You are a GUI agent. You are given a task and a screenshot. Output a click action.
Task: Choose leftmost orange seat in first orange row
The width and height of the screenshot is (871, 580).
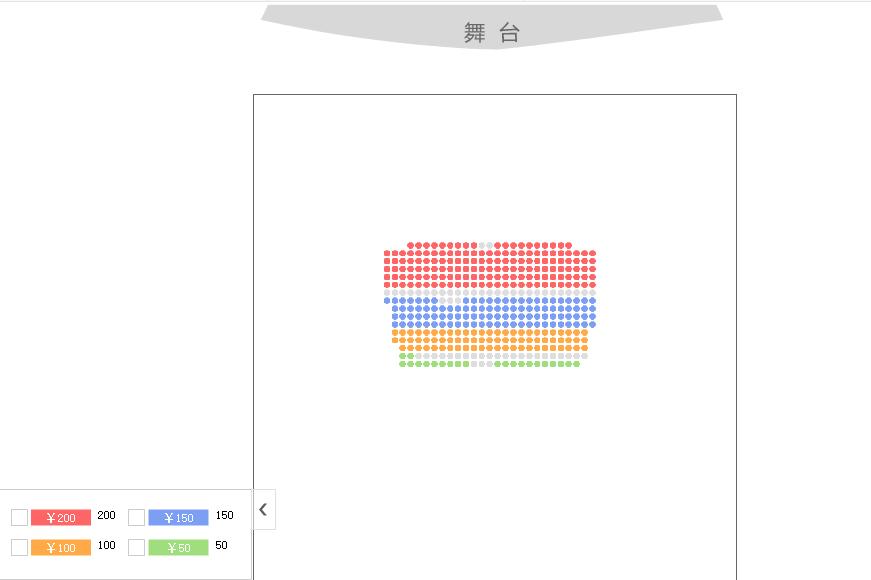click(395, 332)
